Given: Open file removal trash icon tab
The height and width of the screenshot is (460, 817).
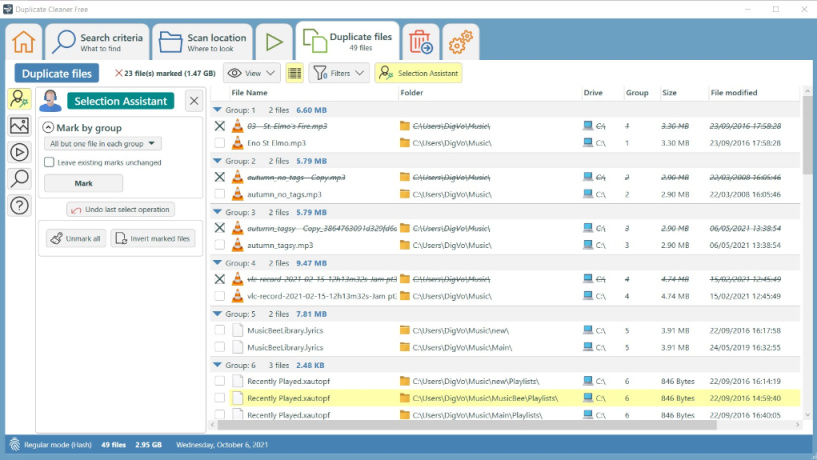Looking at the screenshot, I should (420, 42).
